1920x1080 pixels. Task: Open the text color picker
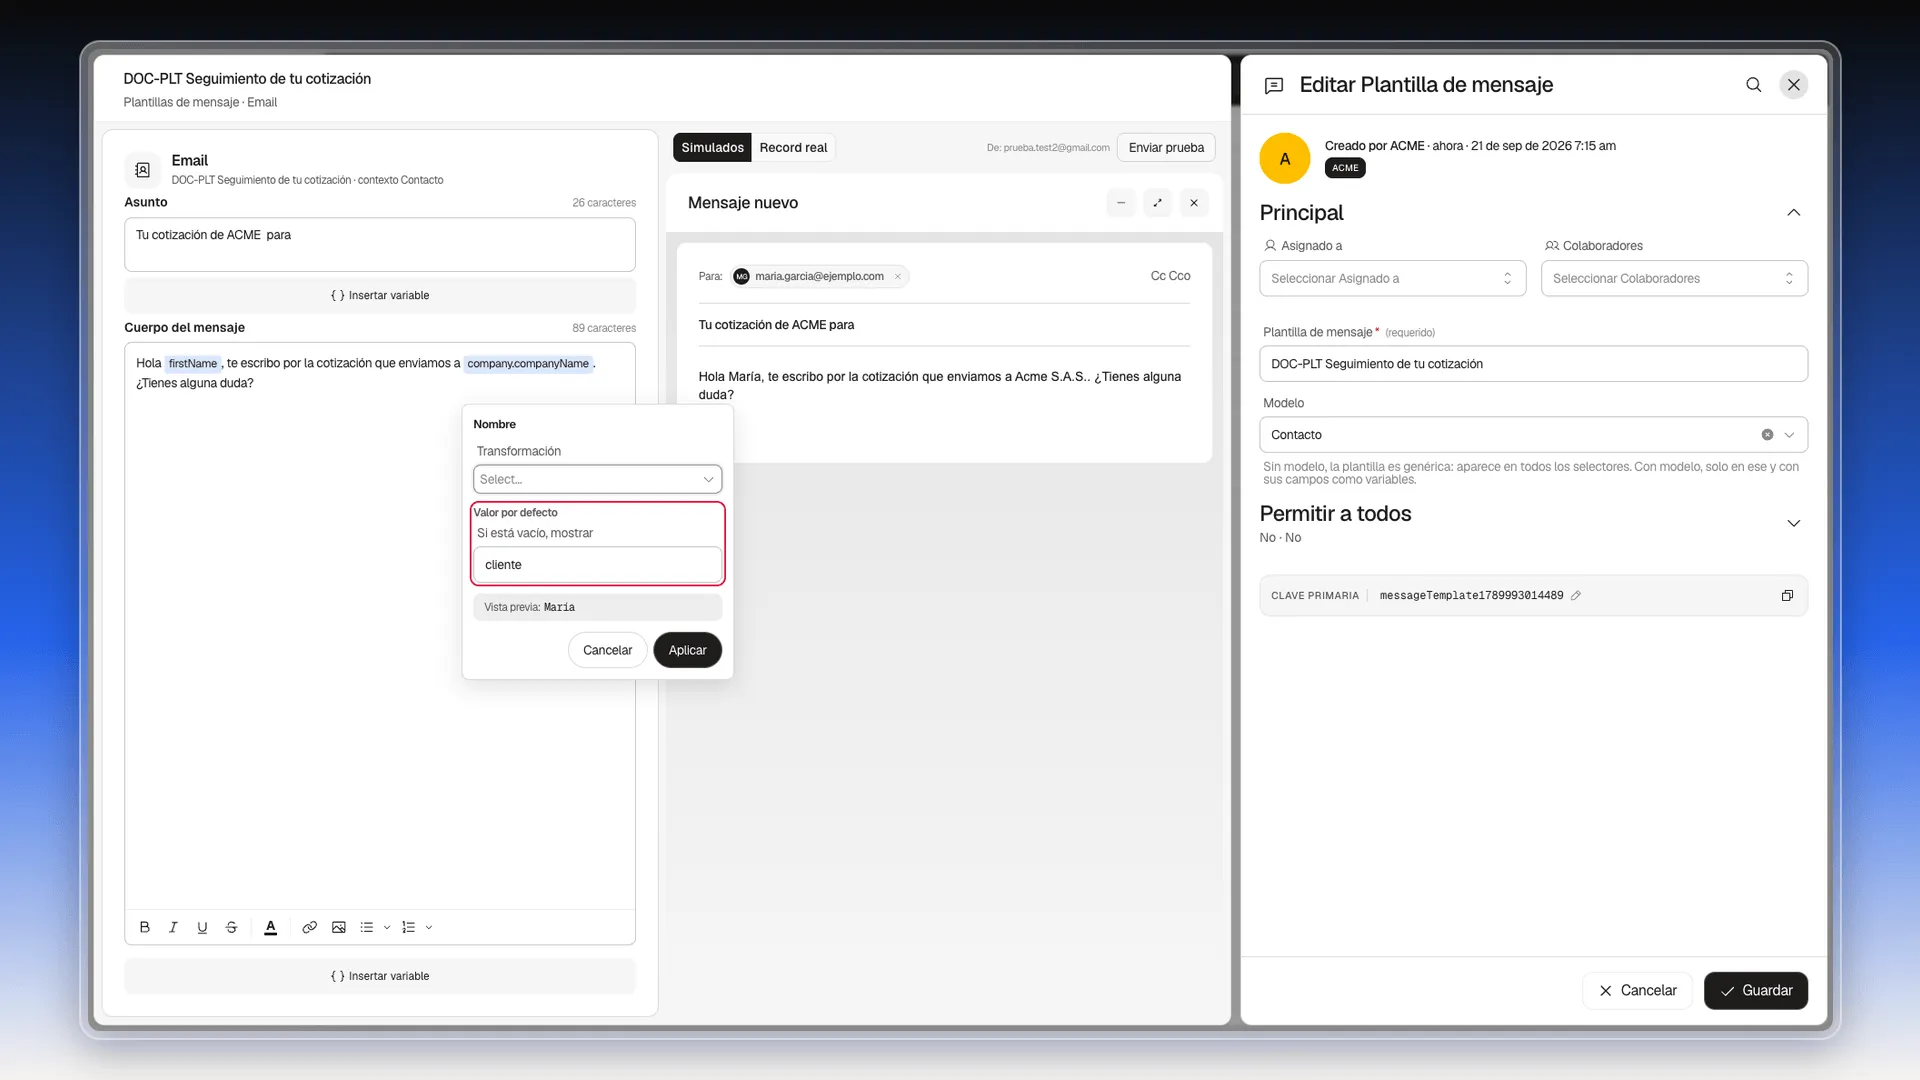[270, 927]
